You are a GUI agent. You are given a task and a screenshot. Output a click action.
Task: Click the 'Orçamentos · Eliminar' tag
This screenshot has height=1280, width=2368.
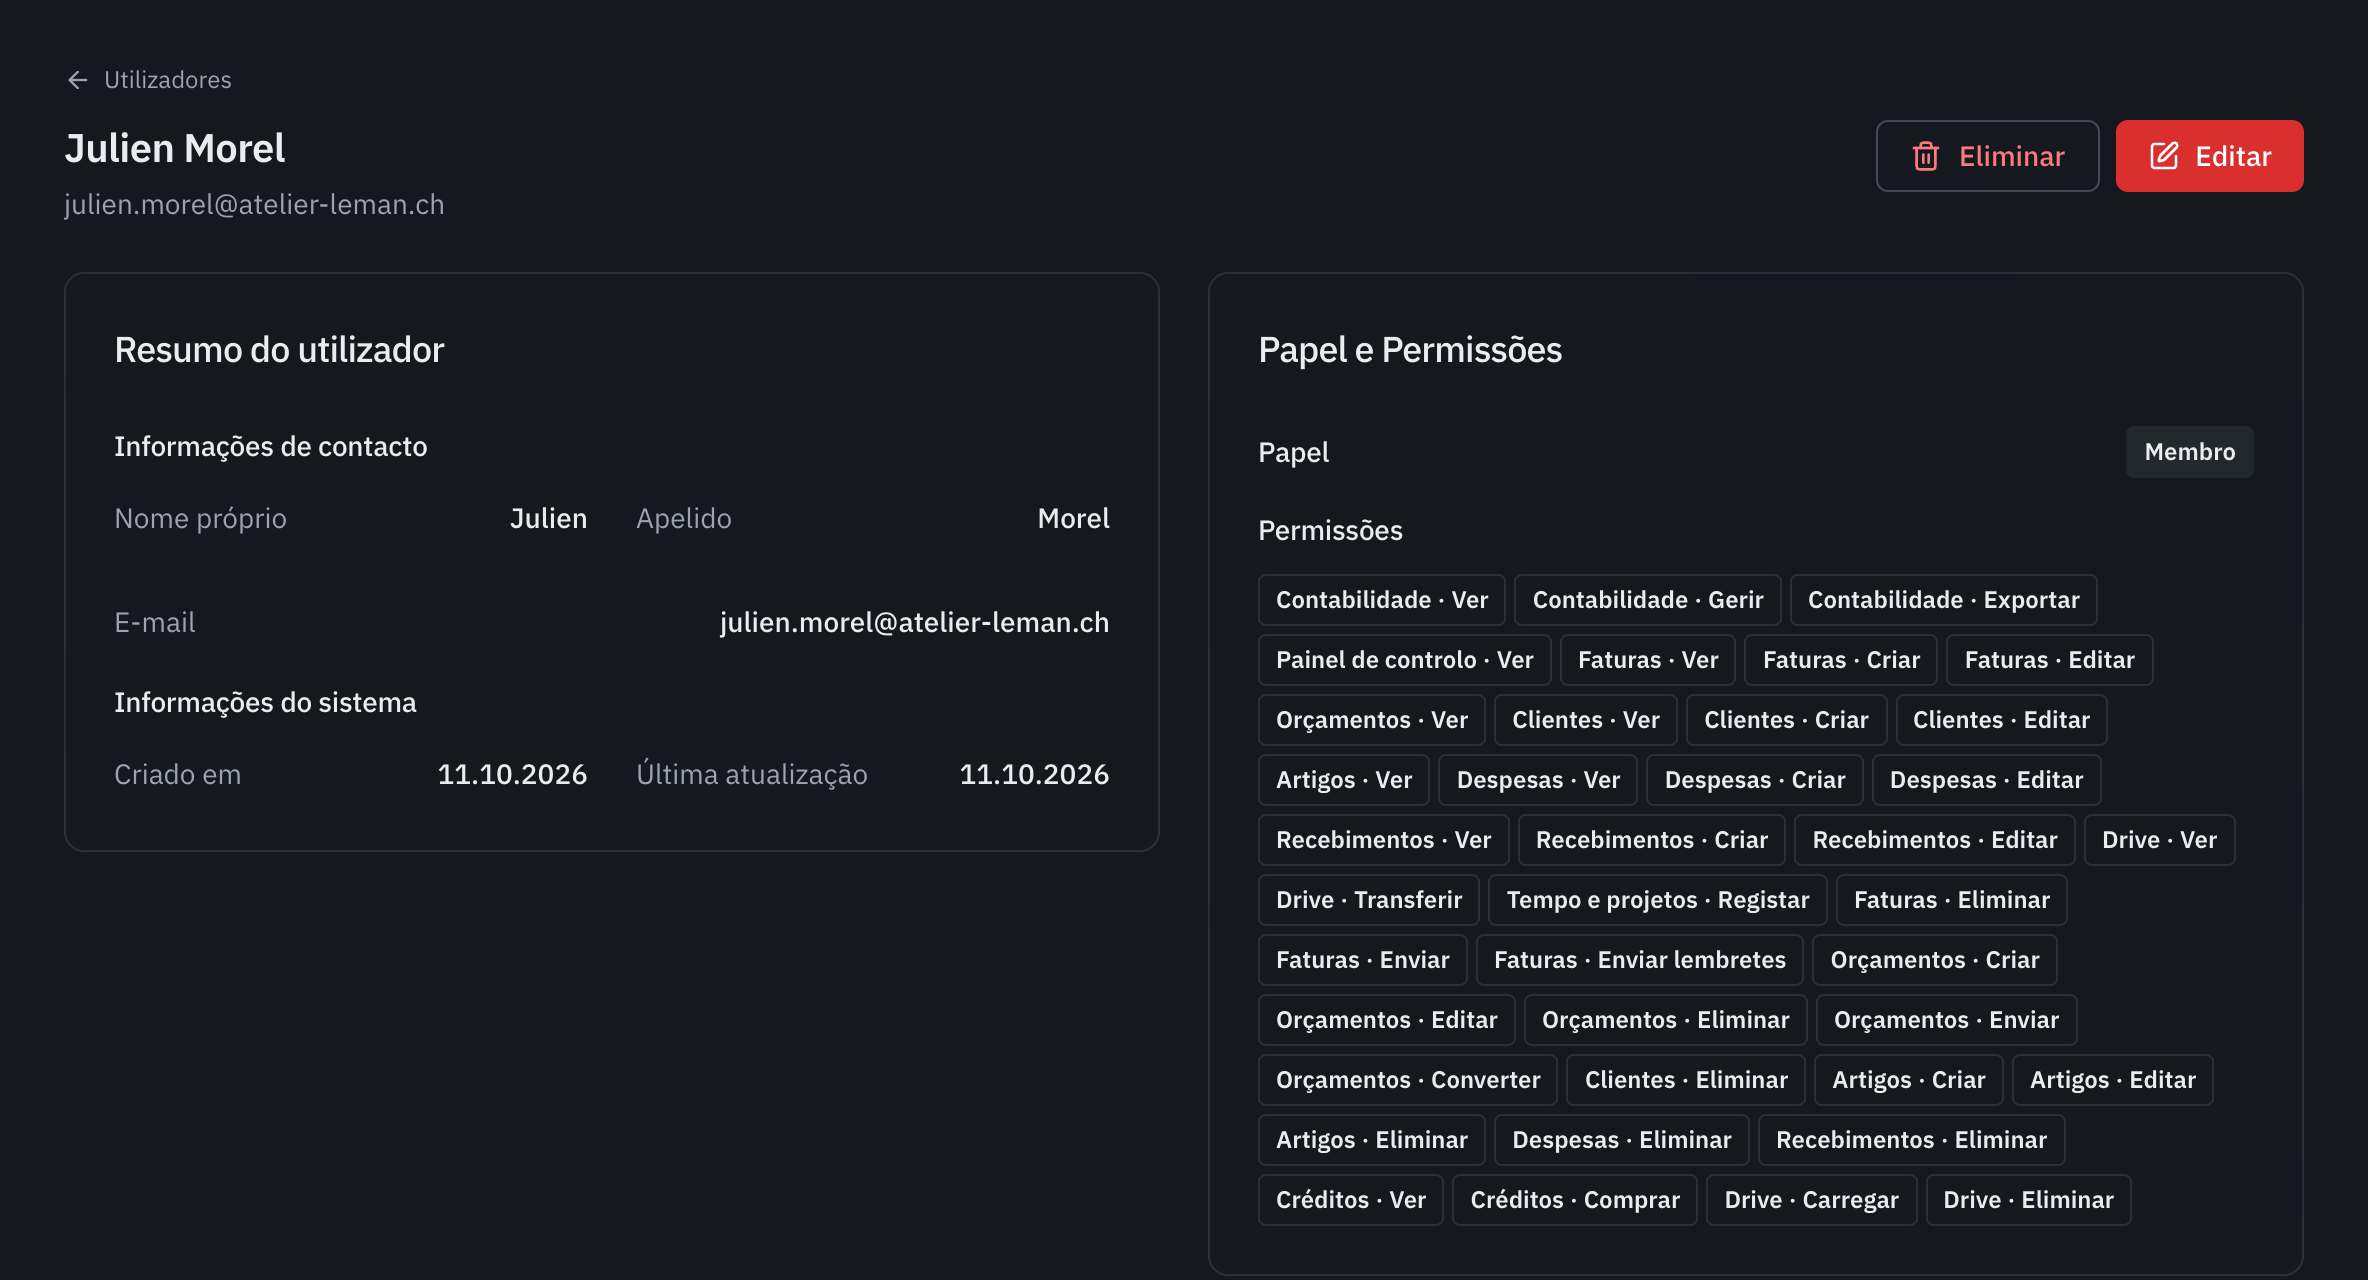(x=1665, y=1020)
